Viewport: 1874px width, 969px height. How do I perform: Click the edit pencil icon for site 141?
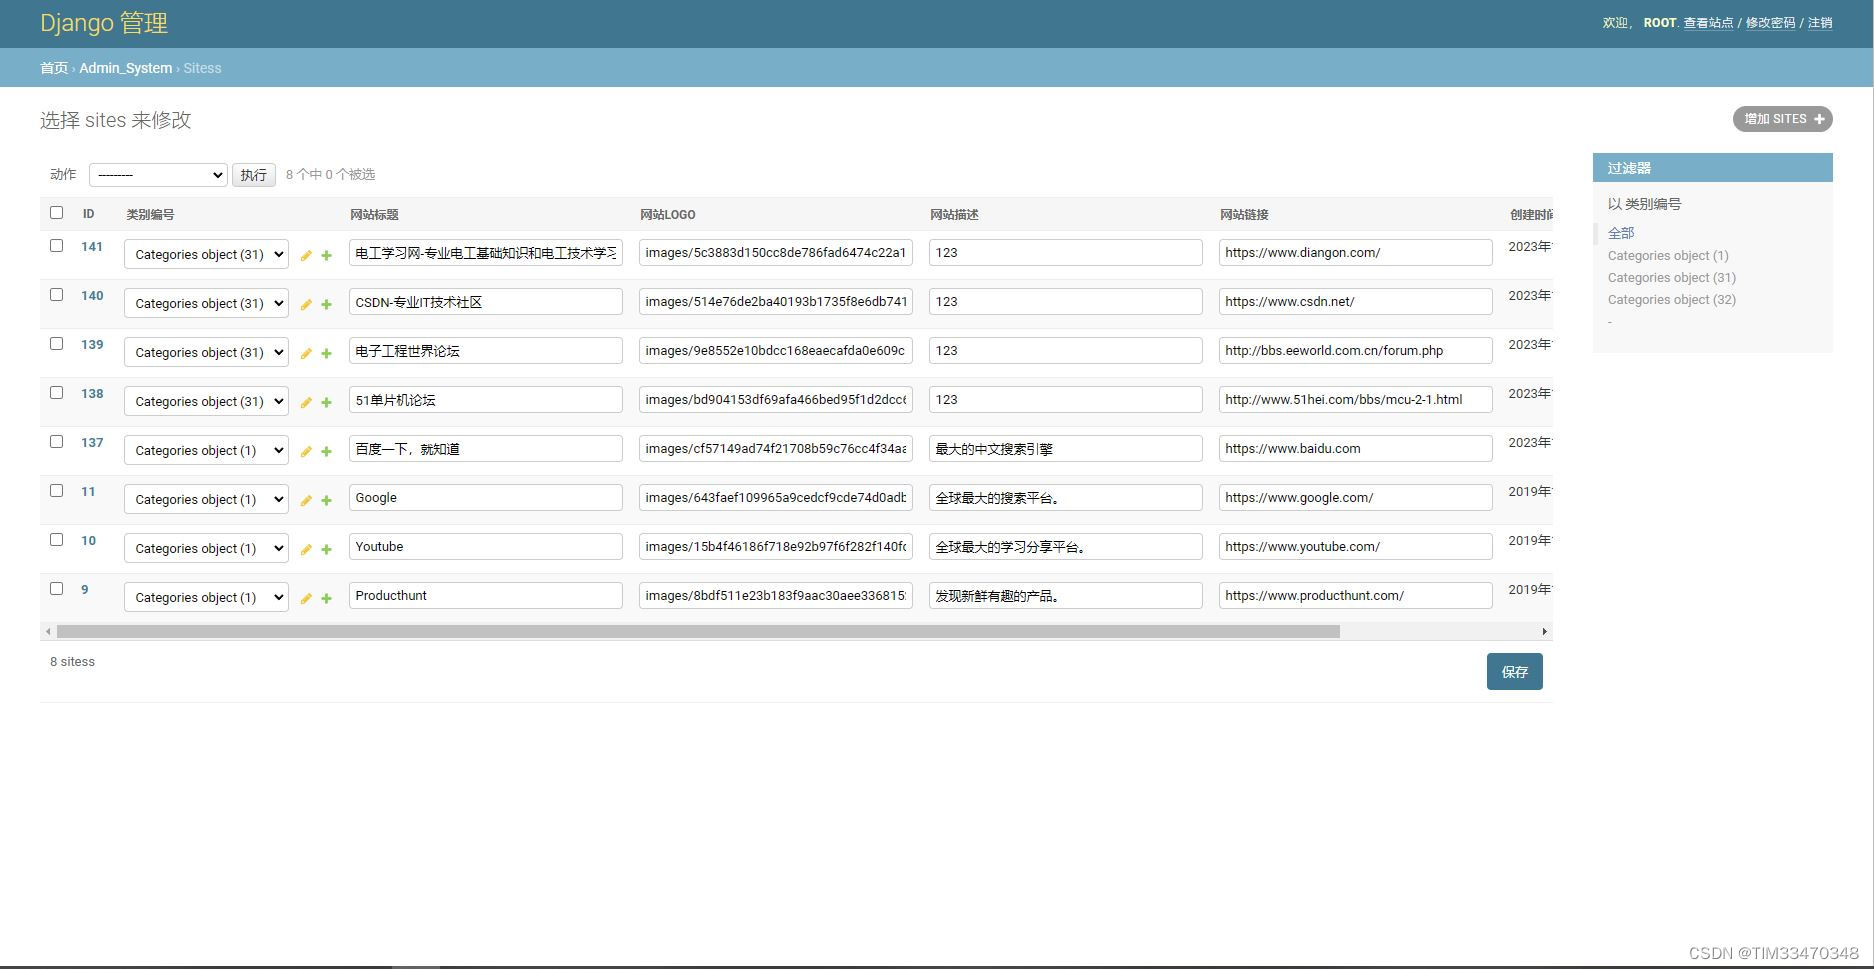click(x=305, y=256)
